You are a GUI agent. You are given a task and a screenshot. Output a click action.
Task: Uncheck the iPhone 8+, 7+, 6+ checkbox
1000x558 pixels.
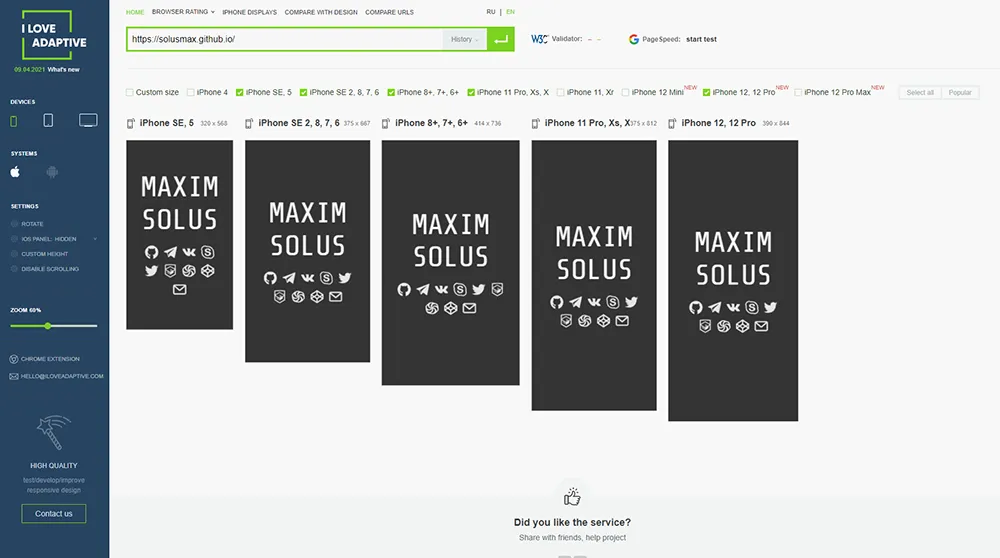pyautogui.click(x=391, y=92)
